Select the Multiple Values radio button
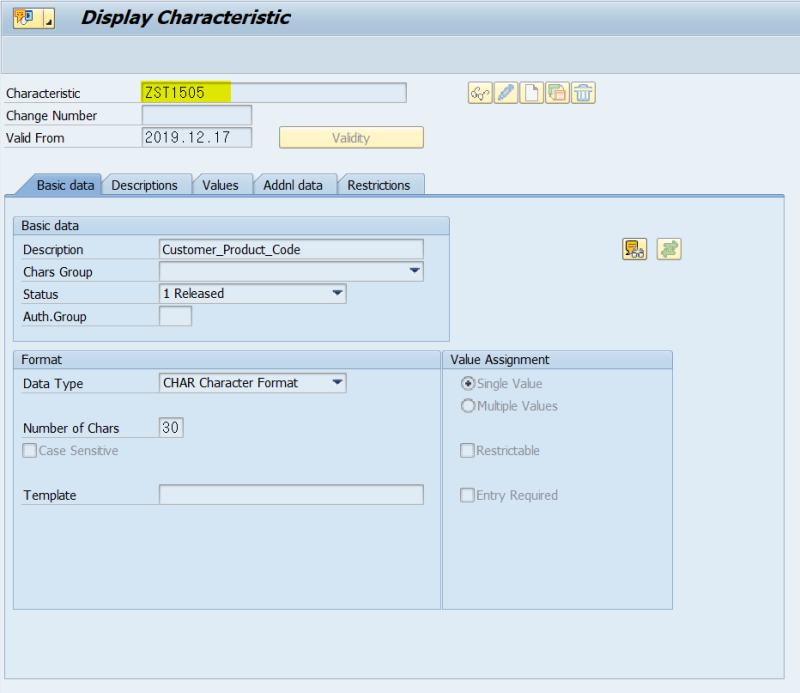The width and height of the screenshot is (800, 693). point(468,406)
